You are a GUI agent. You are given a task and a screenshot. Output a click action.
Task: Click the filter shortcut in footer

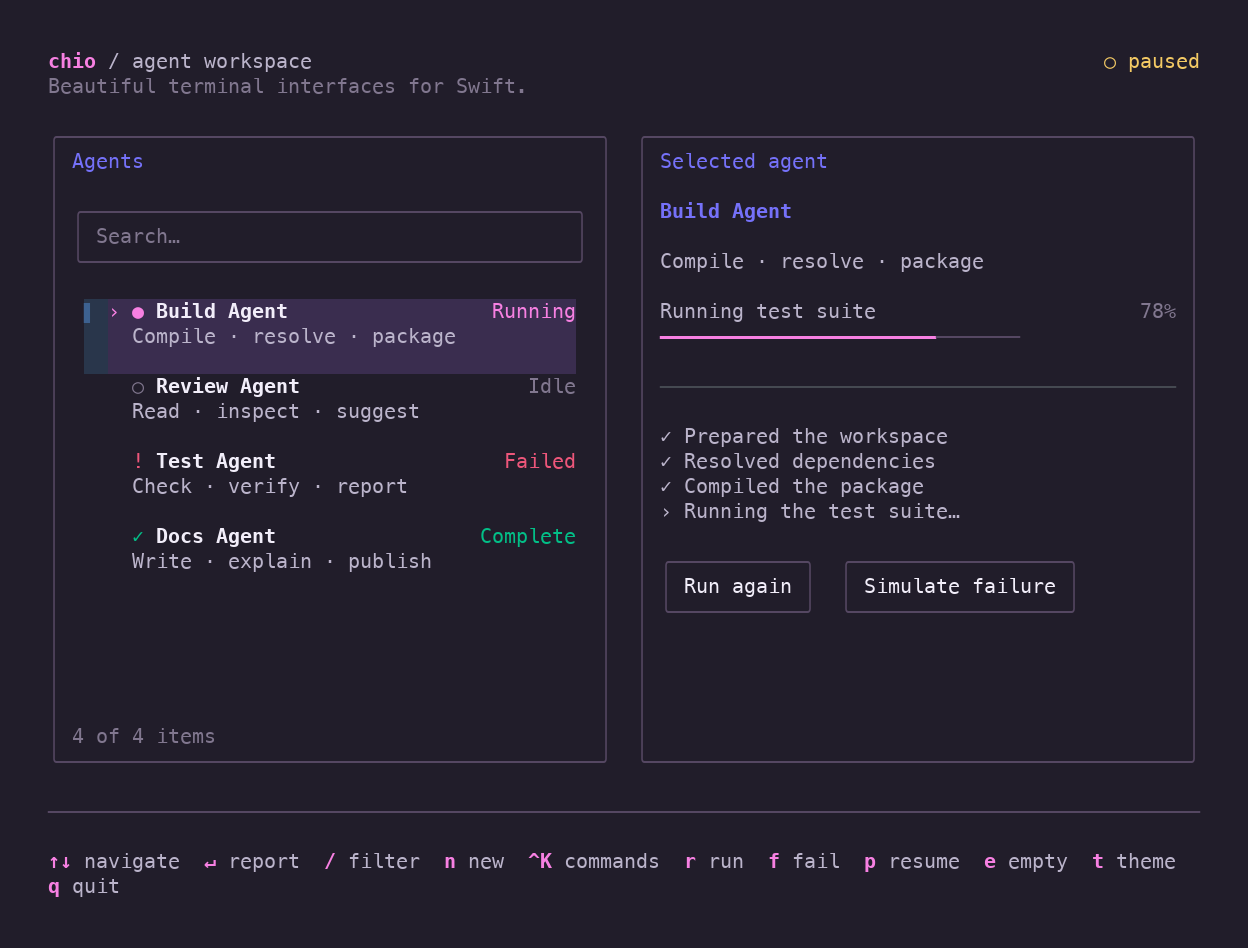tap(372, 862)
